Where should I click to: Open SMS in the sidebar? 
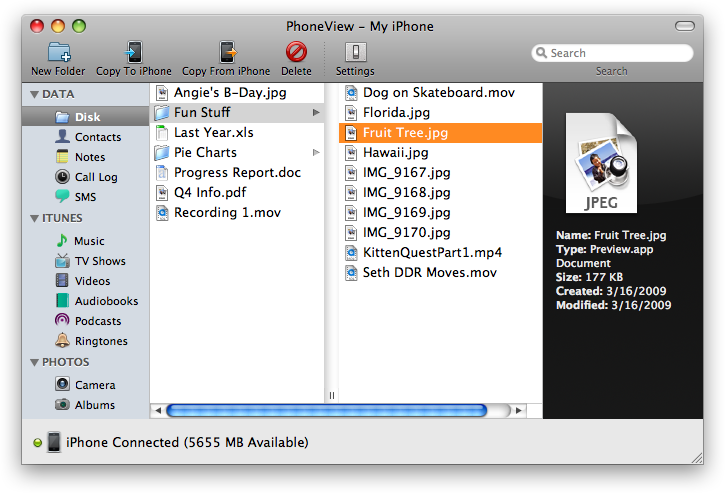tap(86, 197)
